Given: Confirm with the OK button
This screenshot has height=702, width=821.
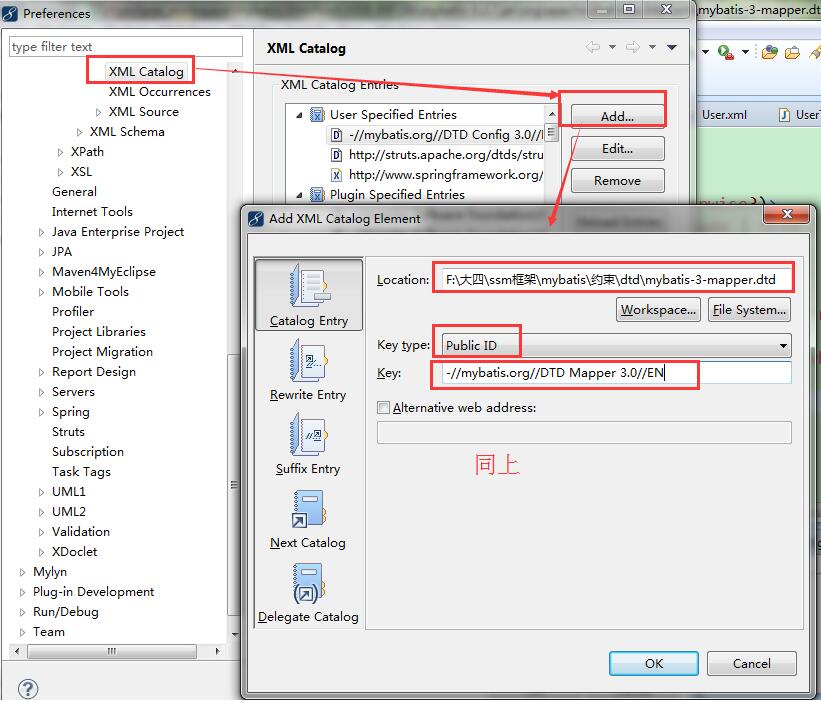Looking at the screenshot, I should tap(653, 663).
